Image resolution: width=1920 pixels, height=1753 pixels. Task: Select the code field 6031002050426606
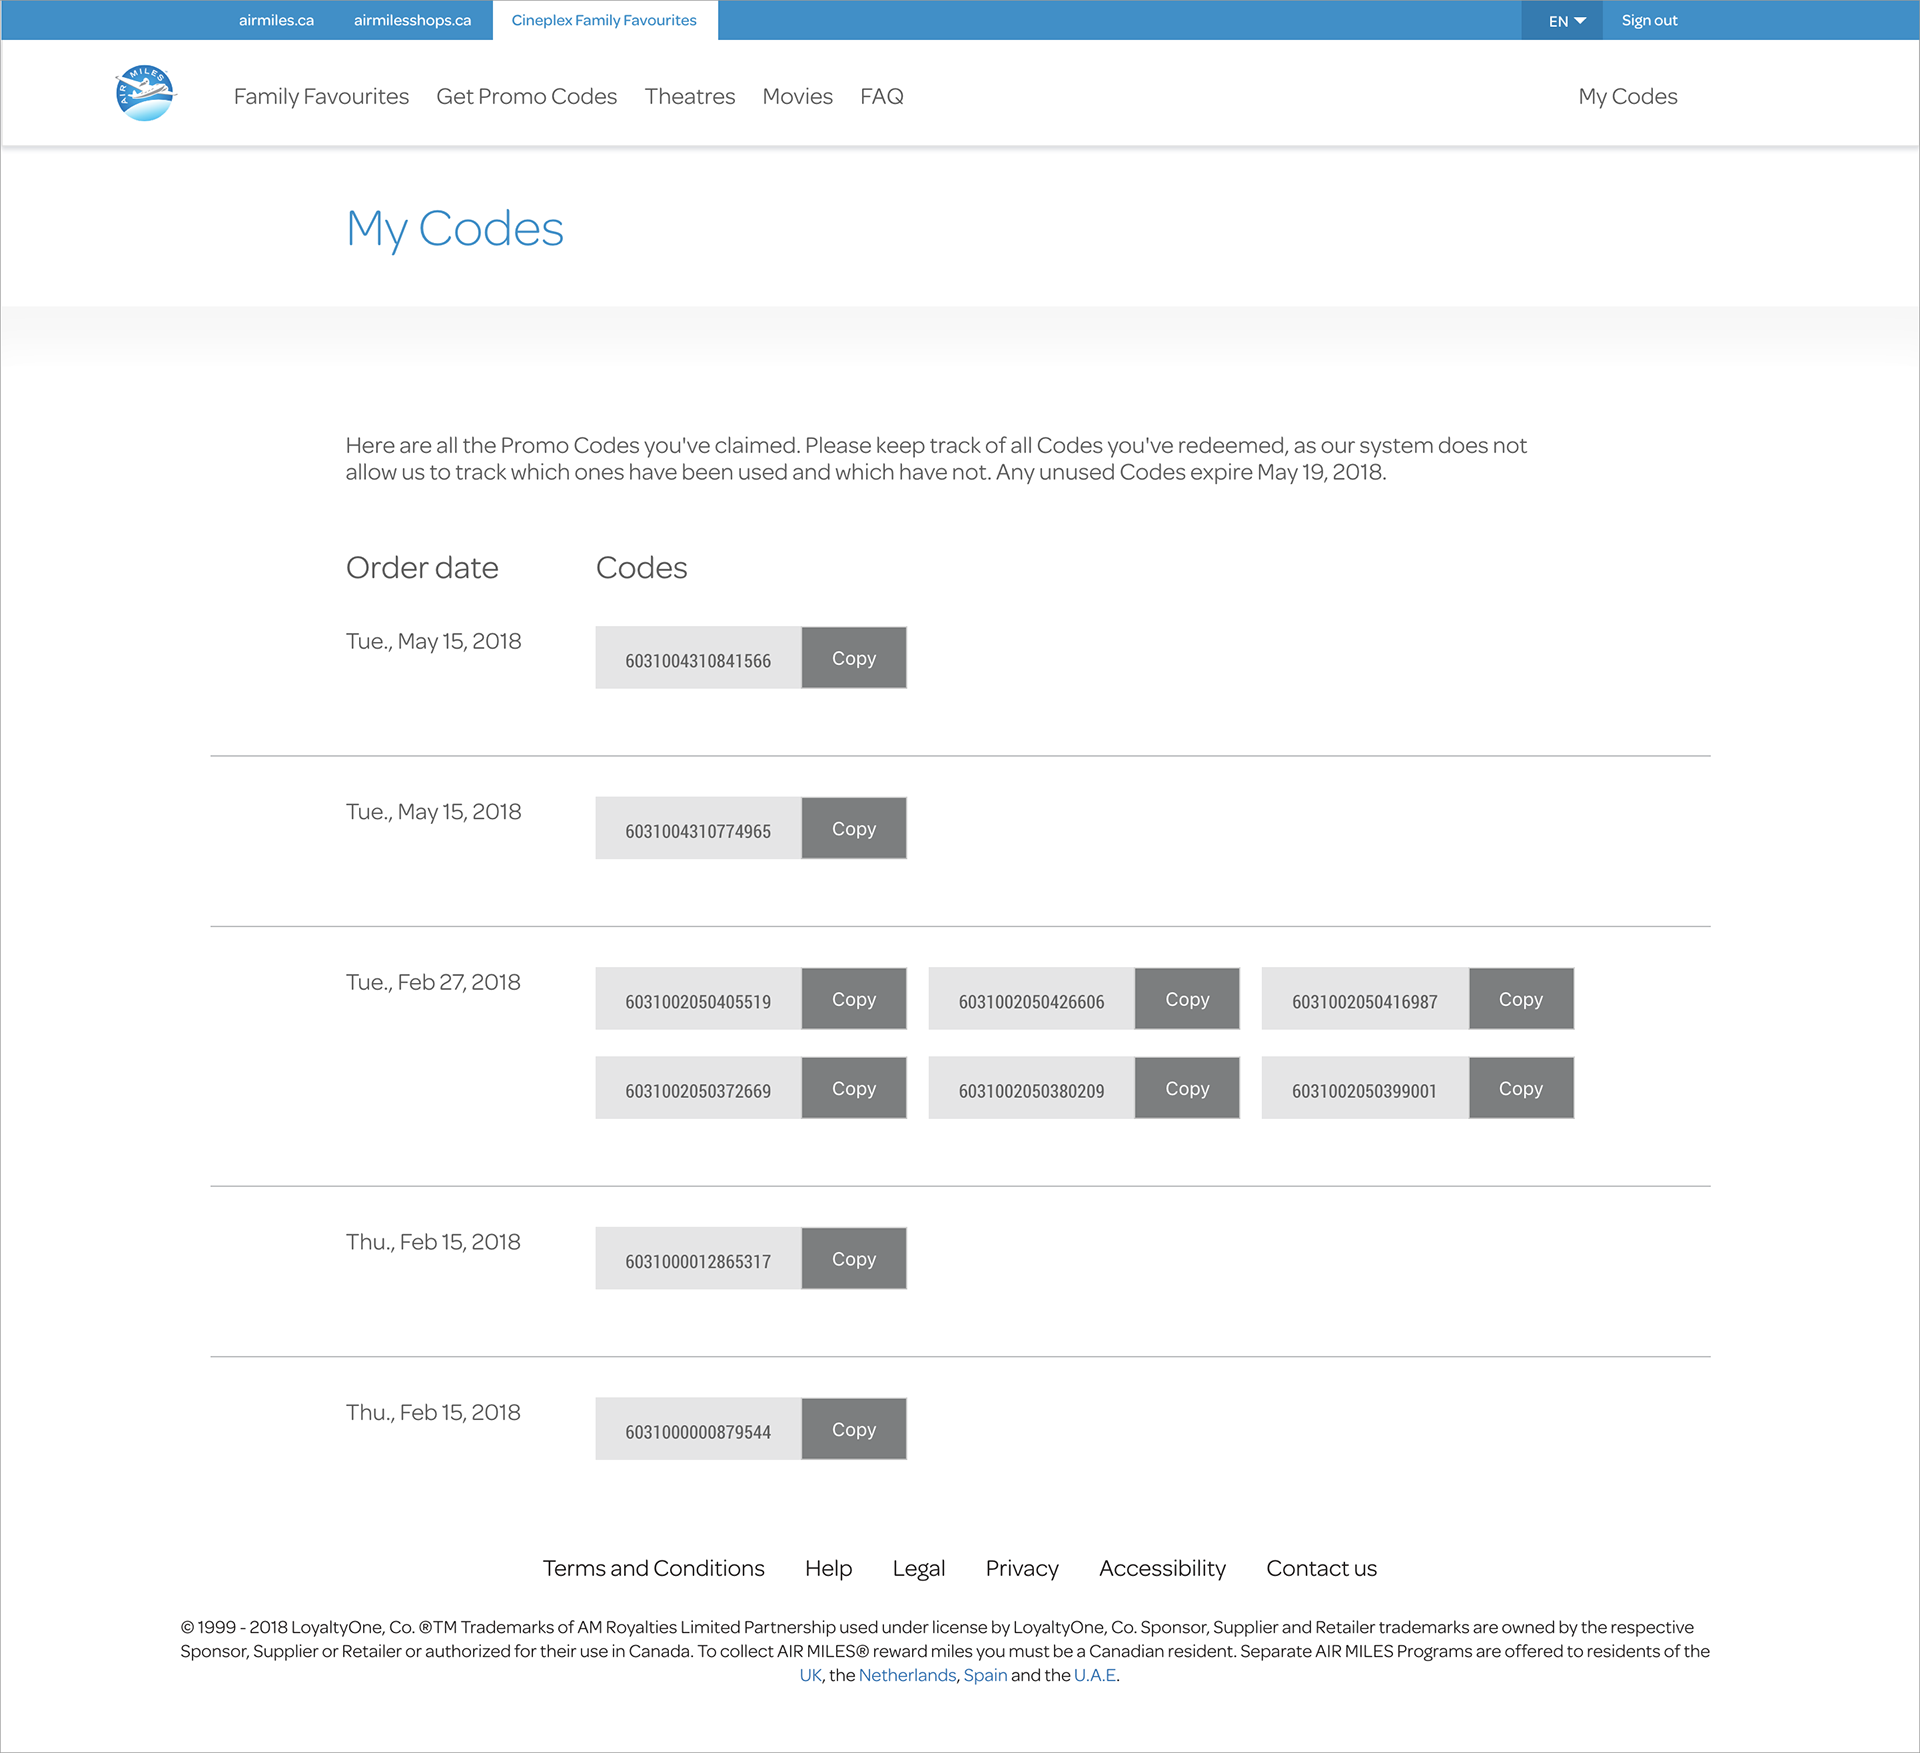coord(1031,999)
